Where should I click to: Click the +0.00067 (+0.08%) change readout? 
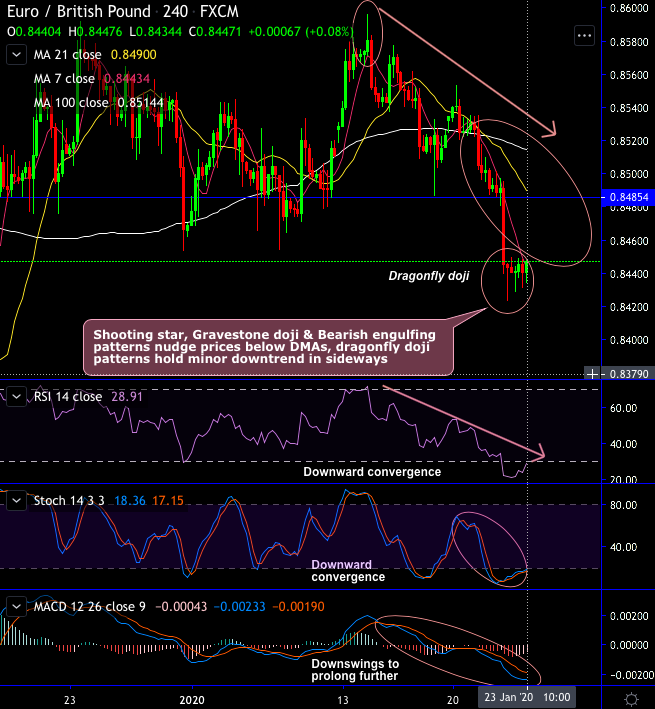point(301,32)
